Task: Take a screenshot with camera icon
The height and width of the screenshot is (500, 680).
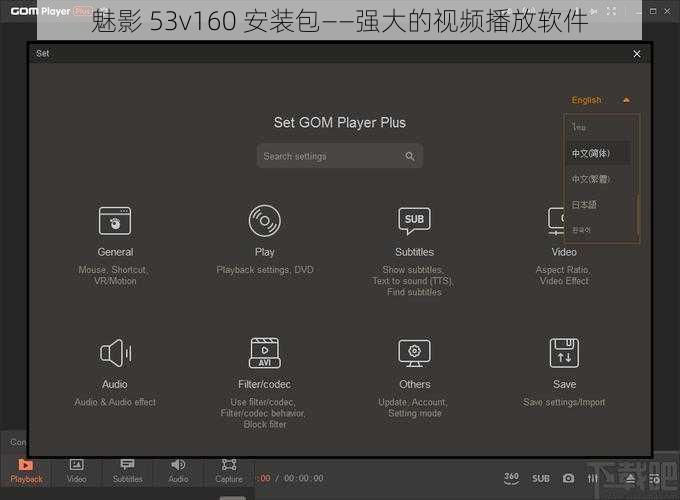Action: [568, 478]
